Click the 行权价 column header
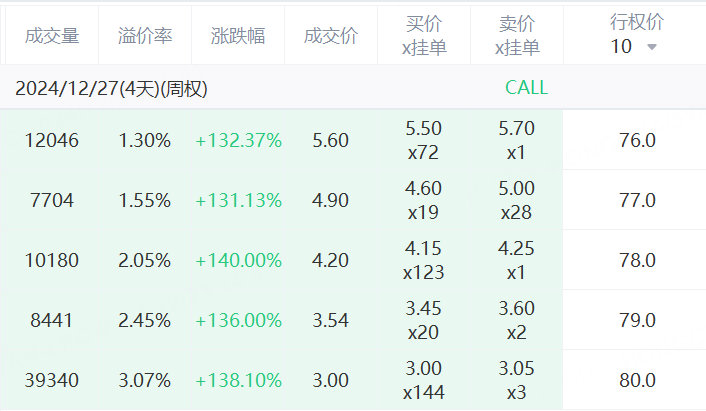 [637, 22]
